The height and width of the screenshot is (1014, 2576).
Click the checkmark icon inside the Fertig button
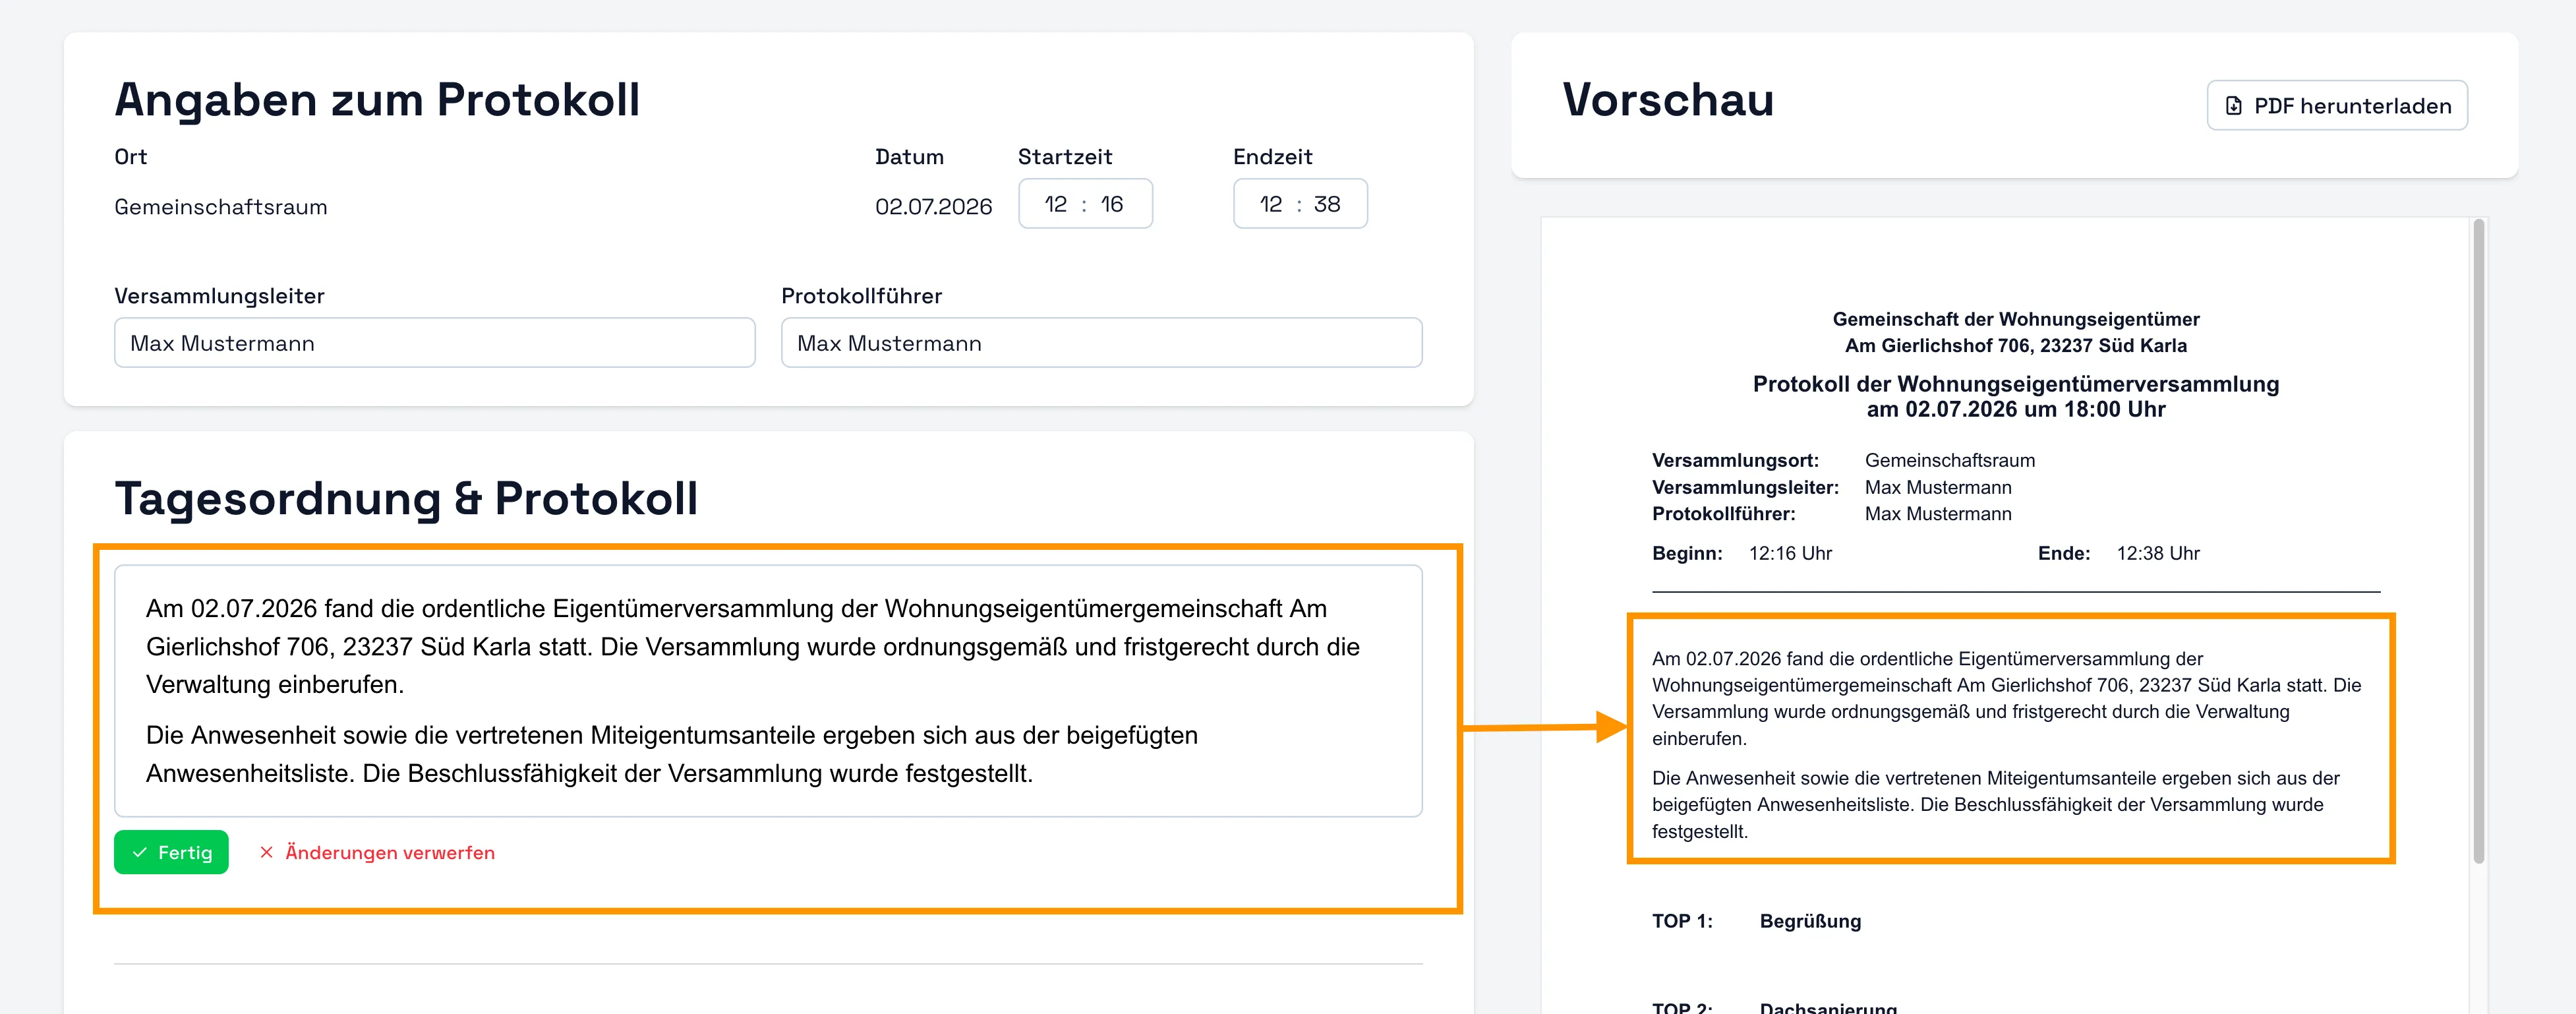point(140,852)
